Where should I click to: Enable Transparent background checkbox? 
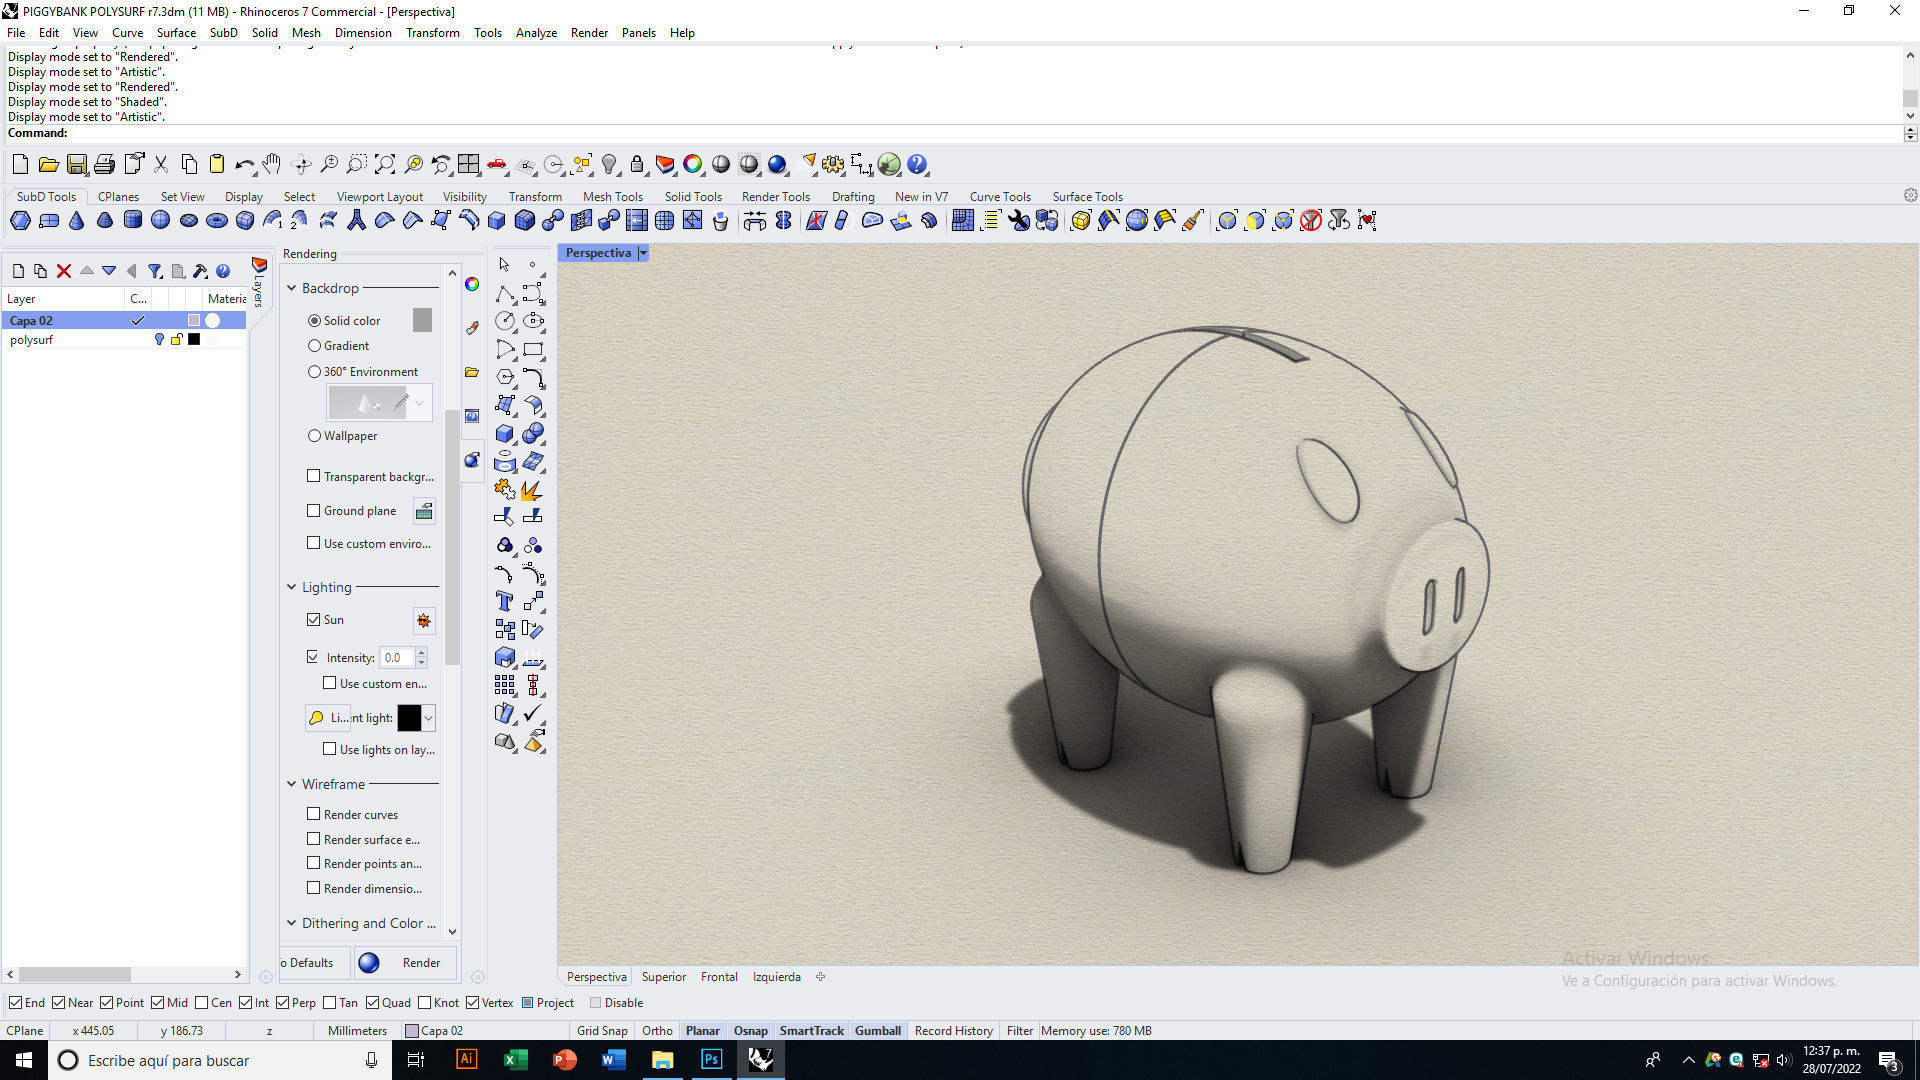click(314, 477)
